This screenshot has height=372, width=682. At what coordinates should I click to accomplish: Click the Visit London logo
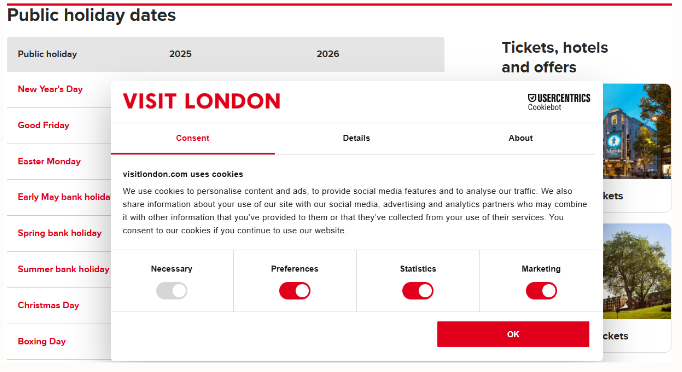(x=202, y=101)
